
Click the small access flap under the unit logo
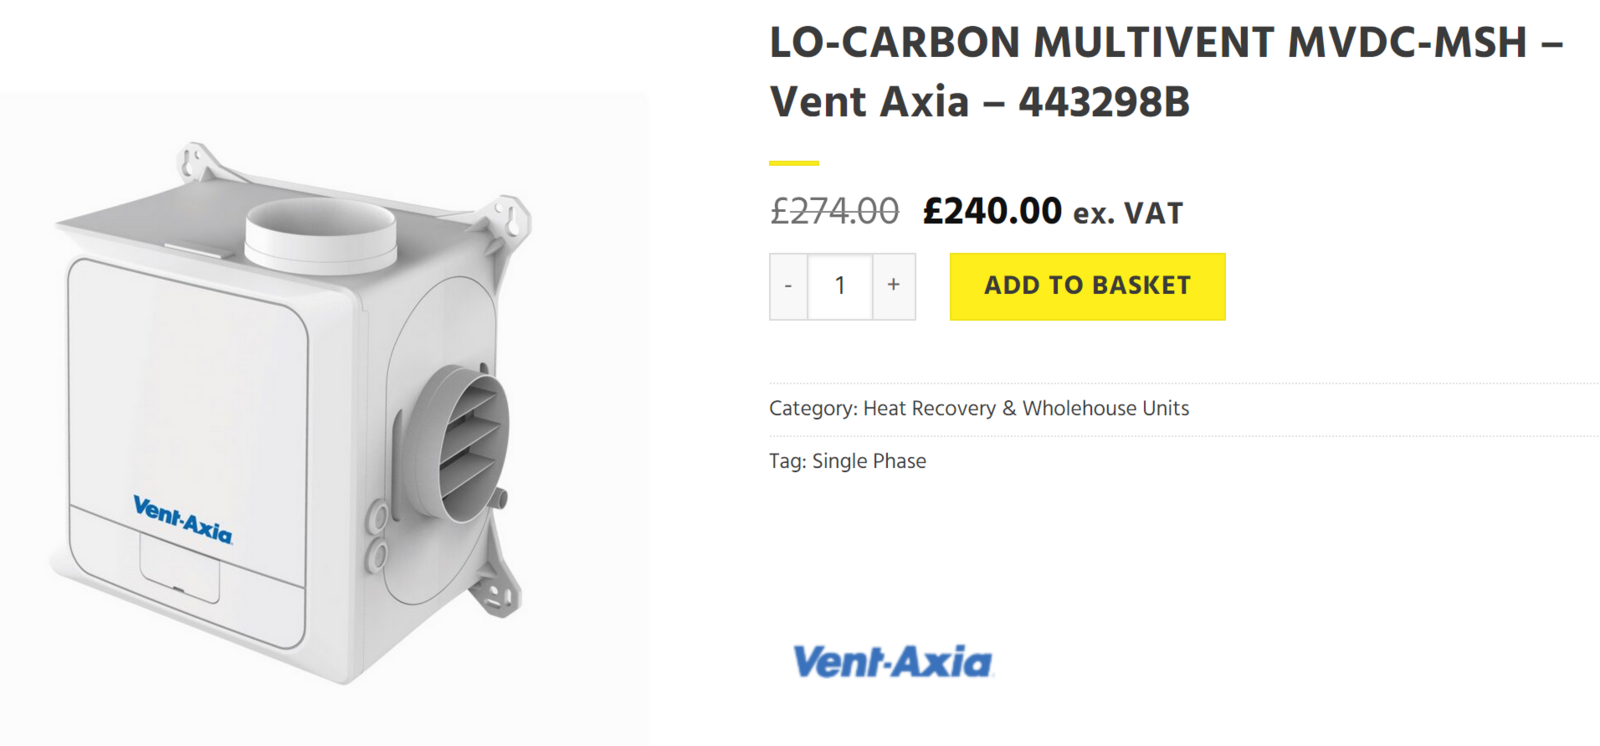point(180,567)
